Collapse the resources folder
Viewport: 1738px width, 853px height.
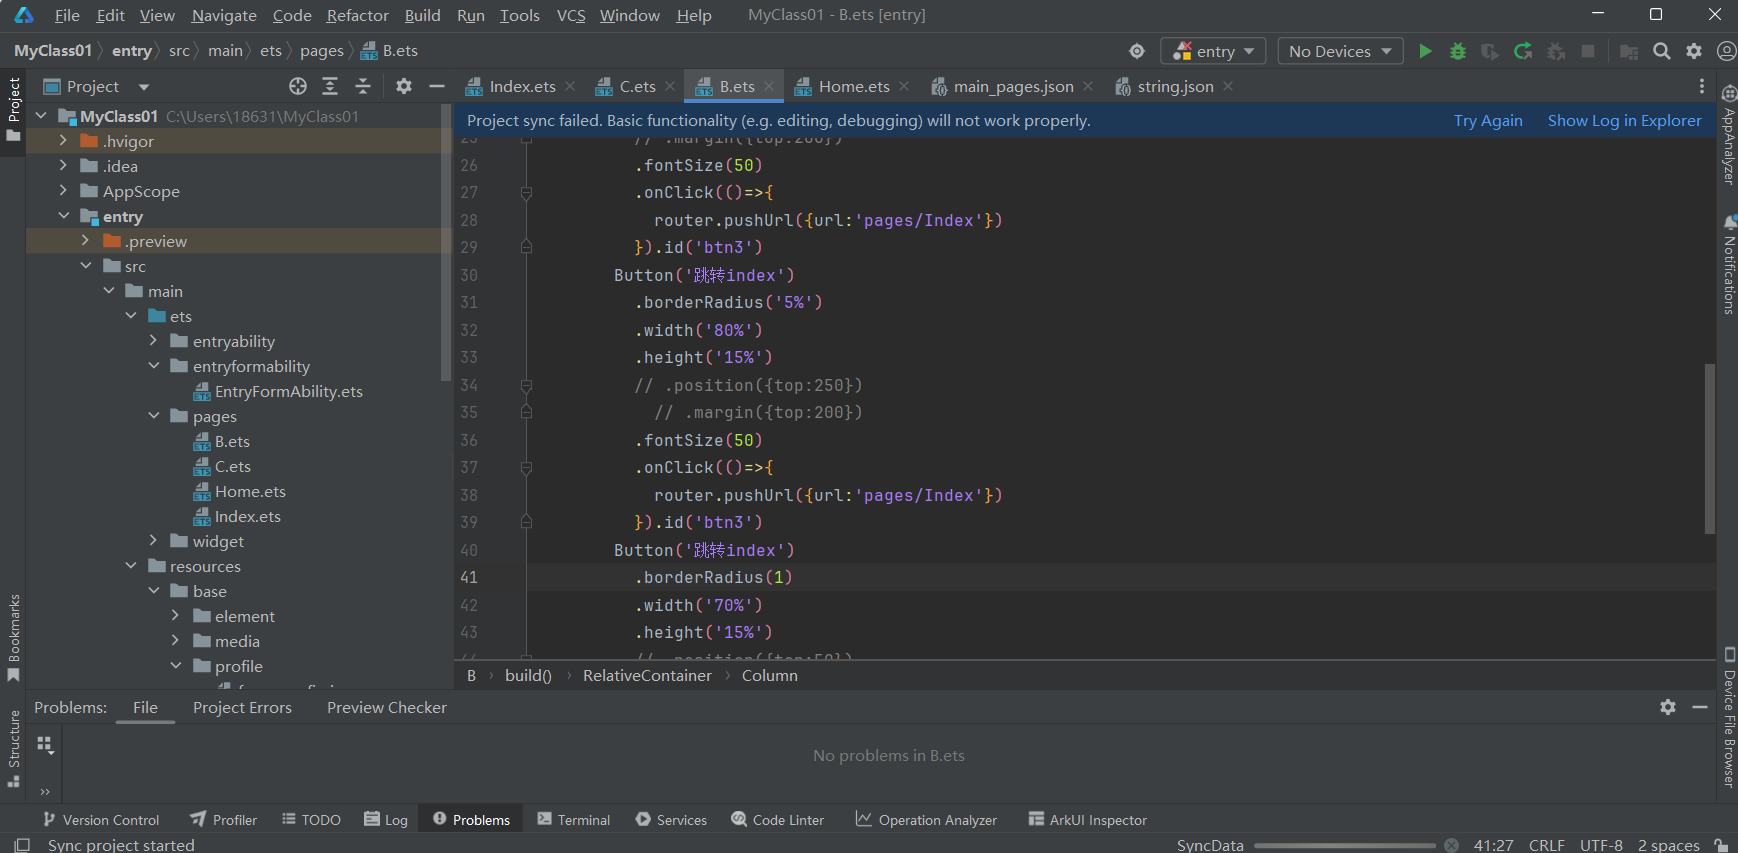pos(131,566)
